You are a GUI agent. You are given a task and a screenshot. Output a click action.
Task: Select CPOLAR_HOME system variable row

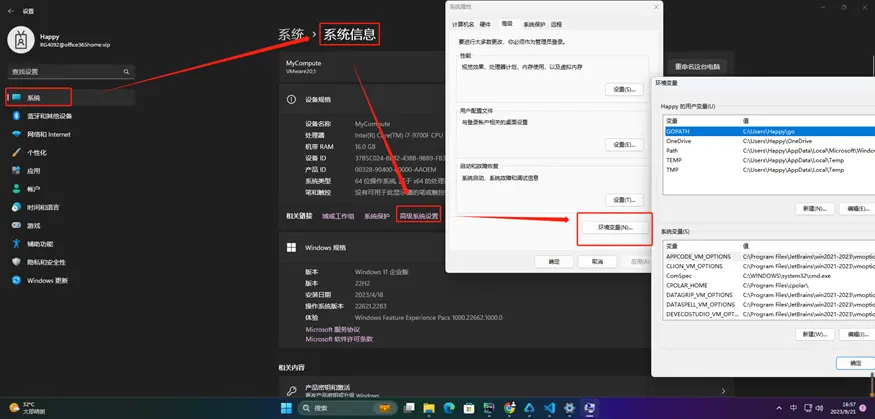pyautogui.click(x=769, y=285)
